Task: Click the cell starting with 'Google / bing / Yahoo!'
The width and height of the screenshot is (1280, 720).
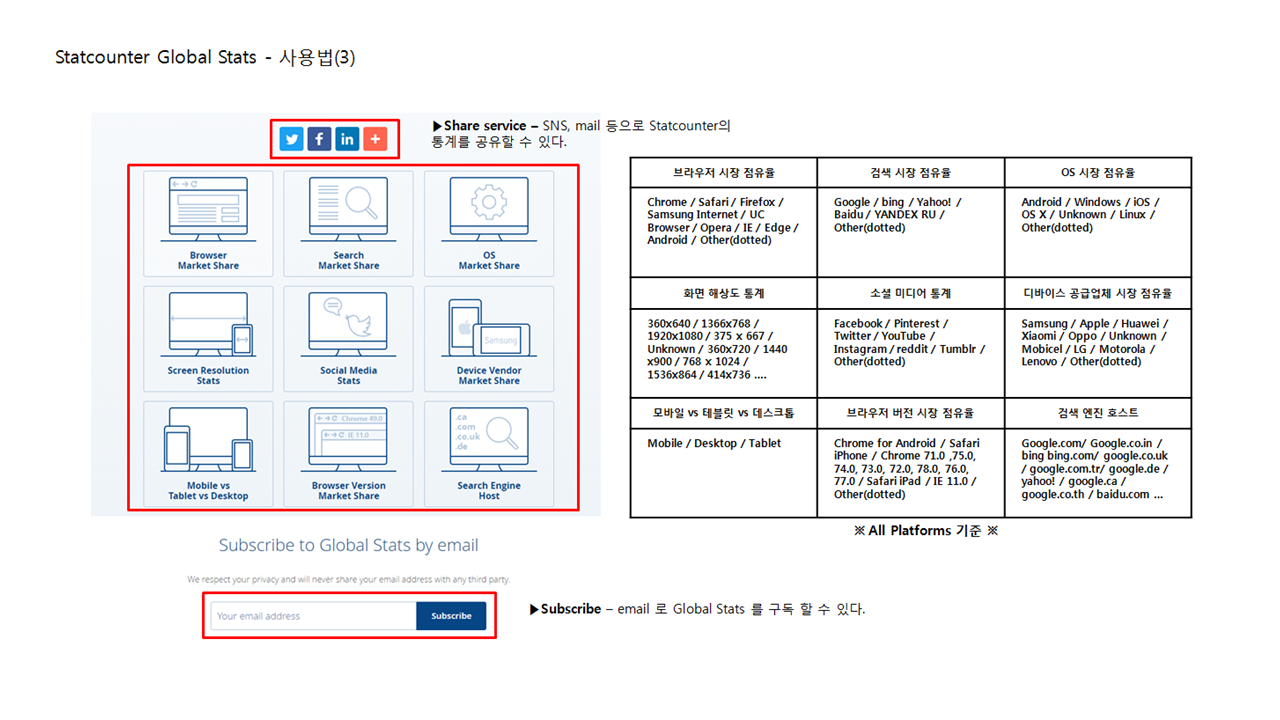Action: (910, 232)
